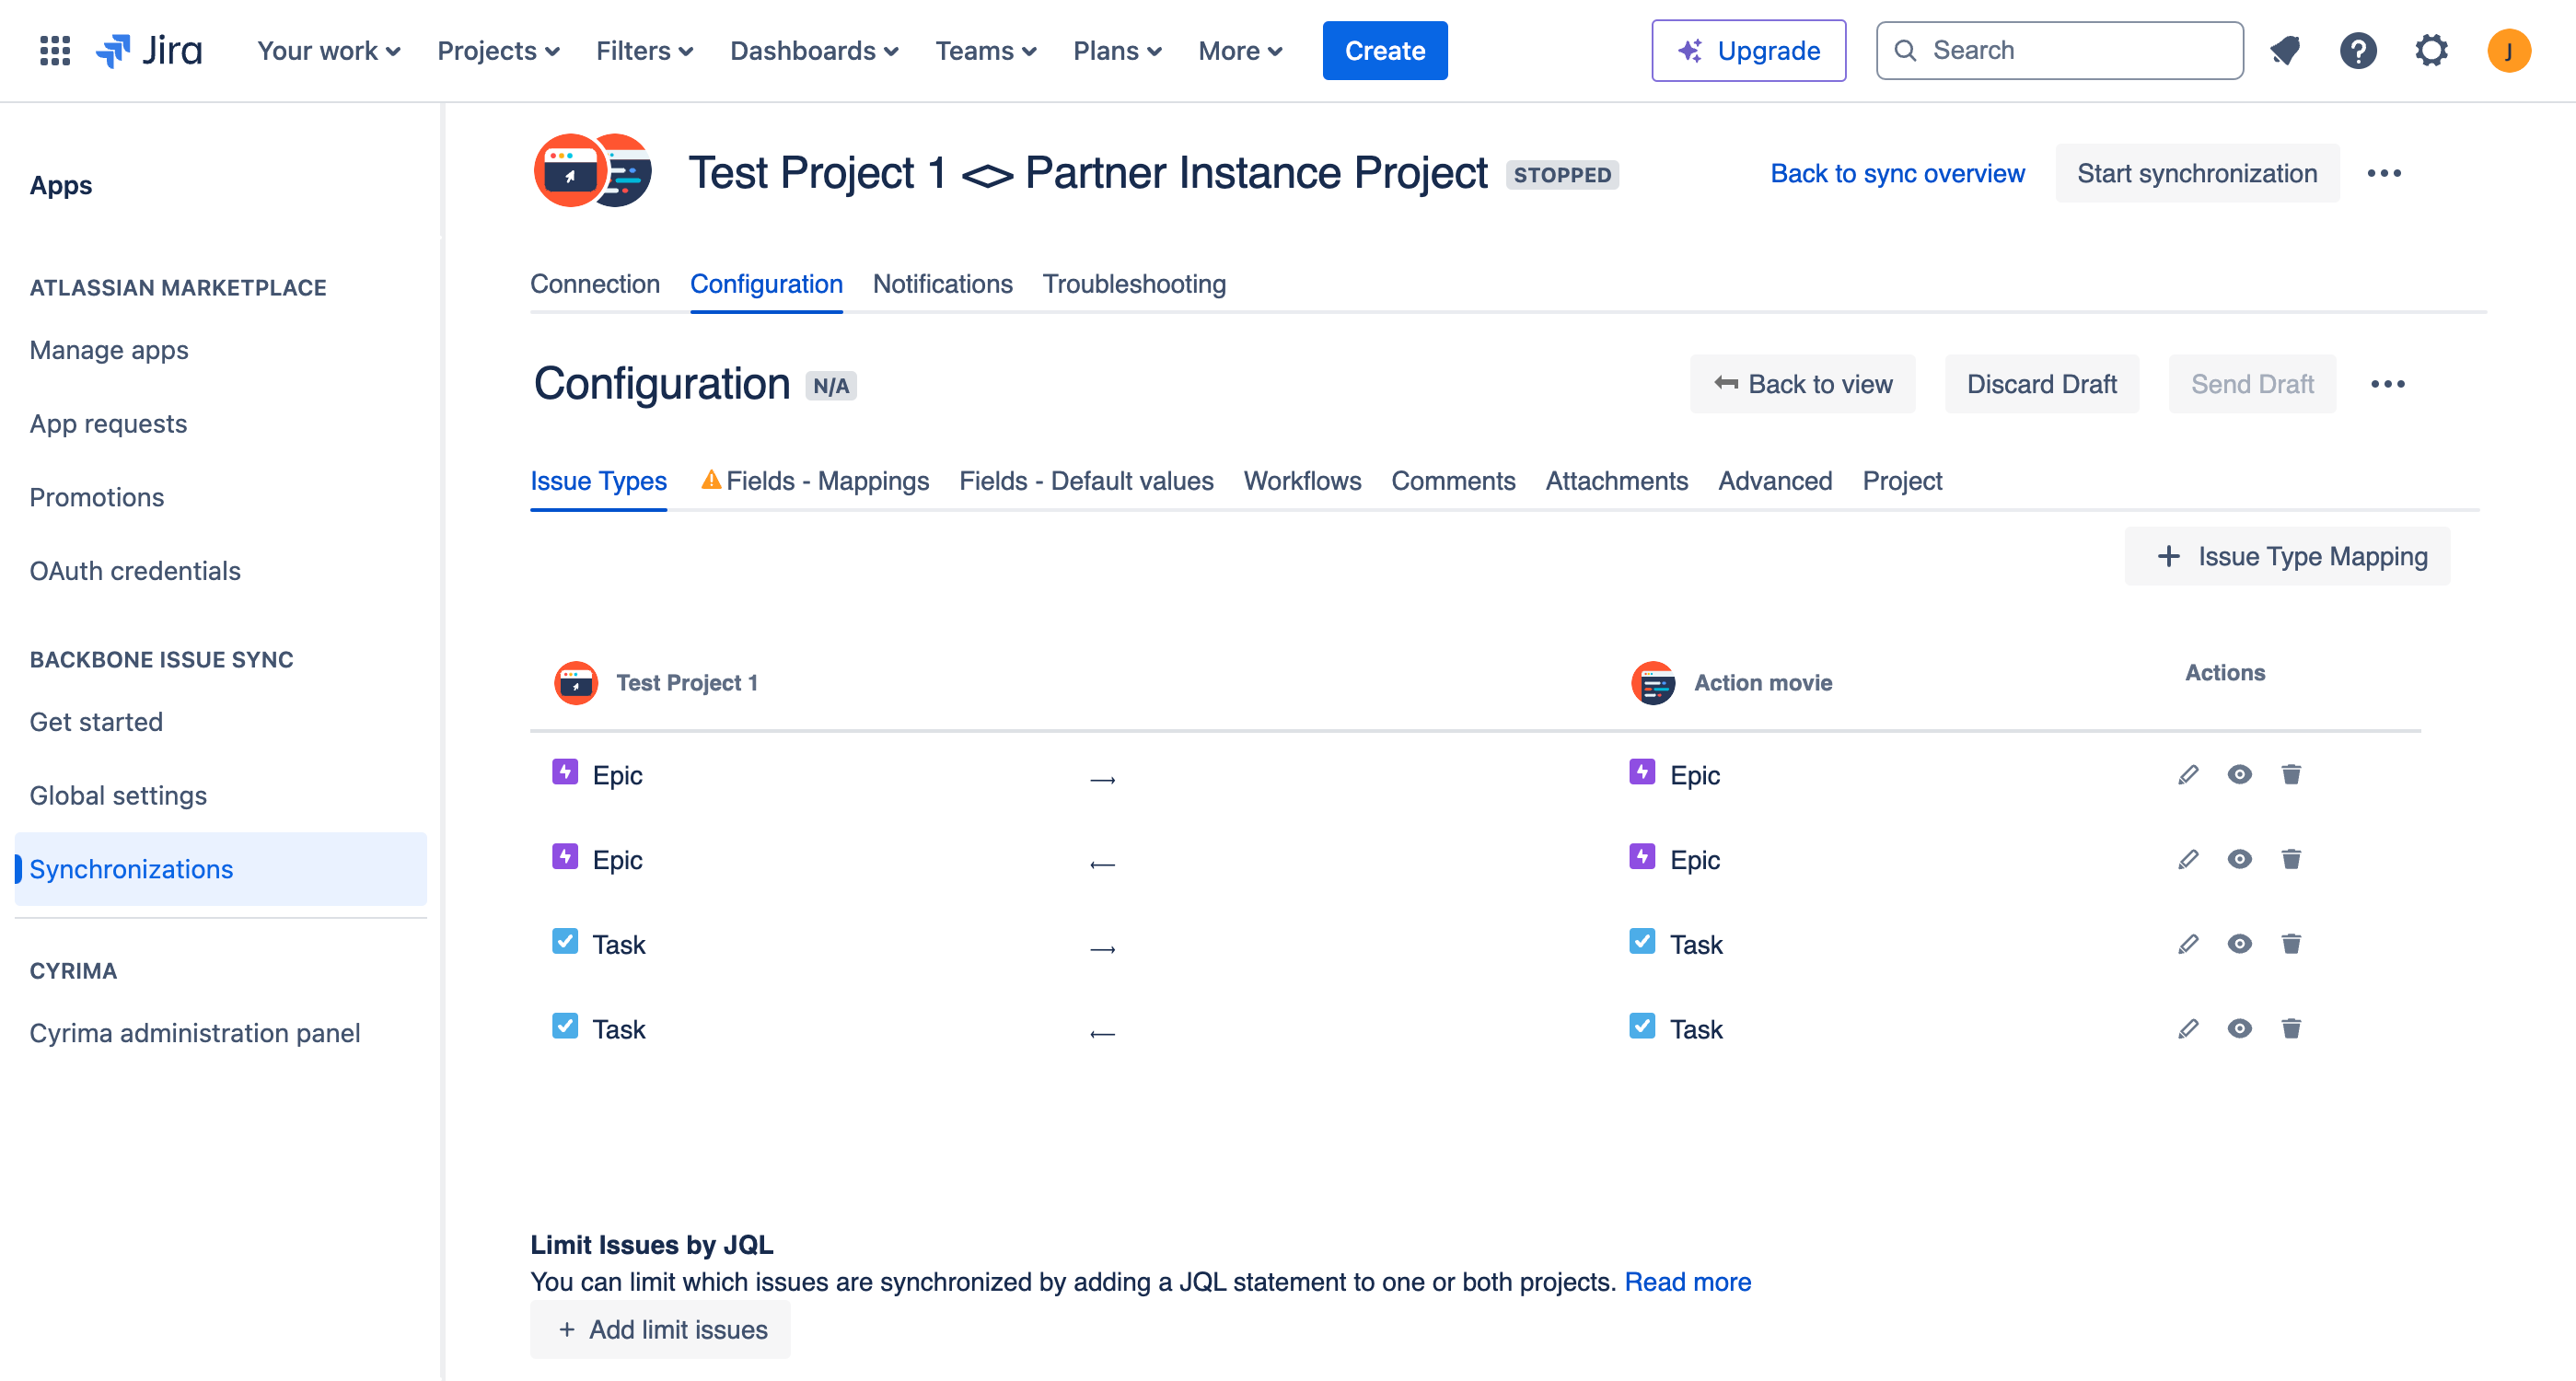Select the top-level Configuration tab
This screenshot has width=2576, height=1381.
(766, 284)
